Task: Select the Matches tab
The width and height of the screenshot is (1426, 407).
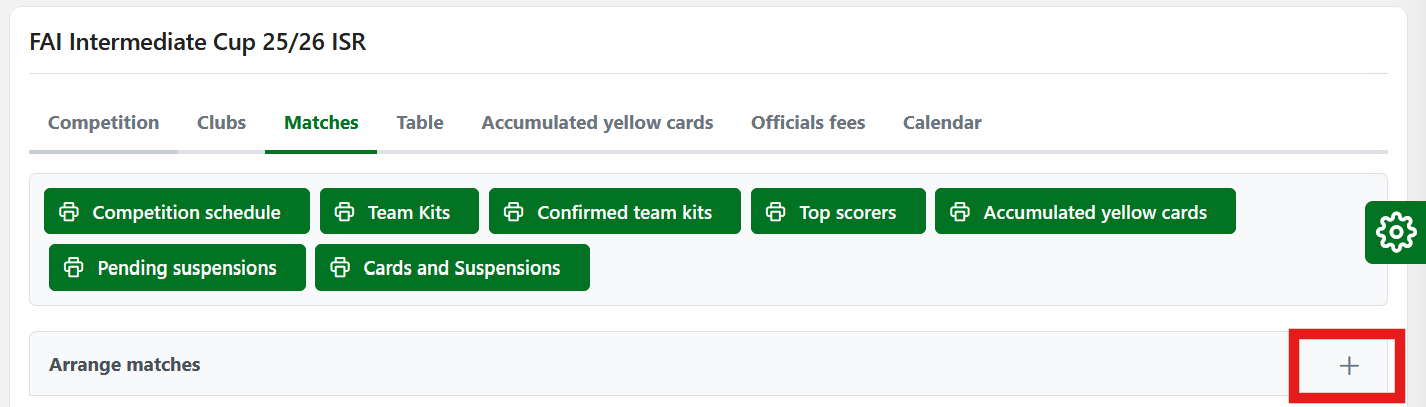Action: coord(321,123)
